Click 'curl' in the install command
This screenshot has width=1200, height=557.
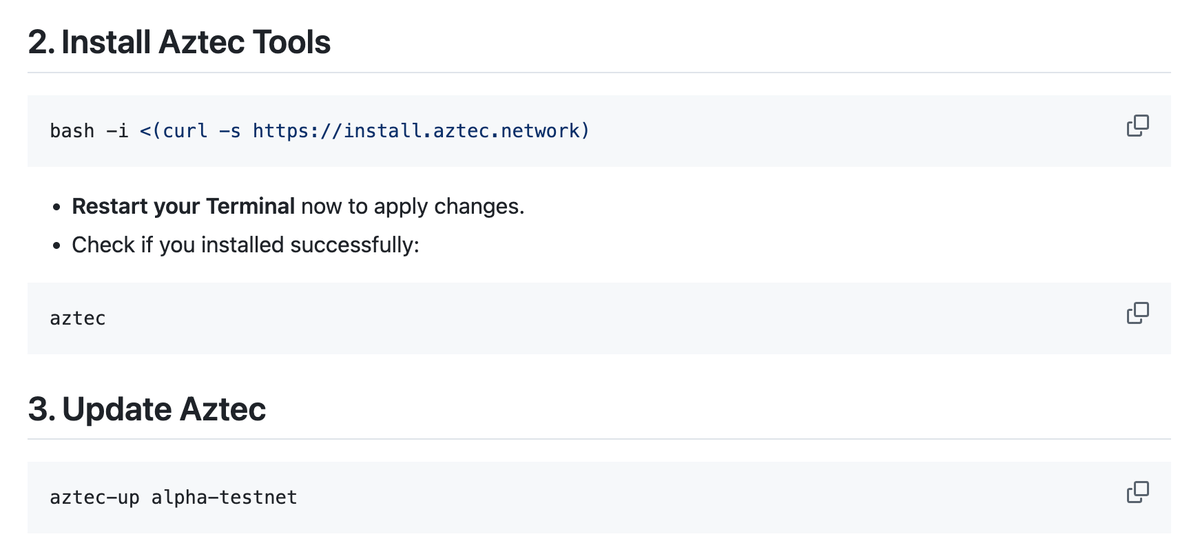(187, 131)
